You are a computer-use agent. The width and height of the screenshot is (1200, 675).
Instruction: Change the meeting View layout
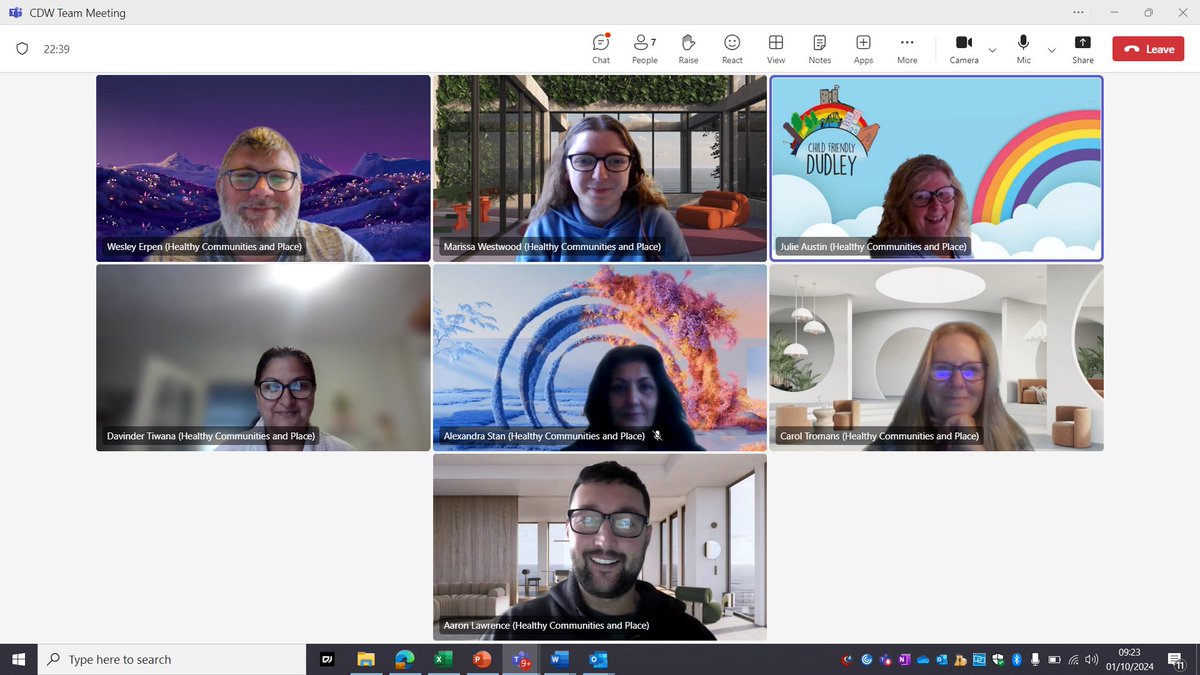click(776, 49)
